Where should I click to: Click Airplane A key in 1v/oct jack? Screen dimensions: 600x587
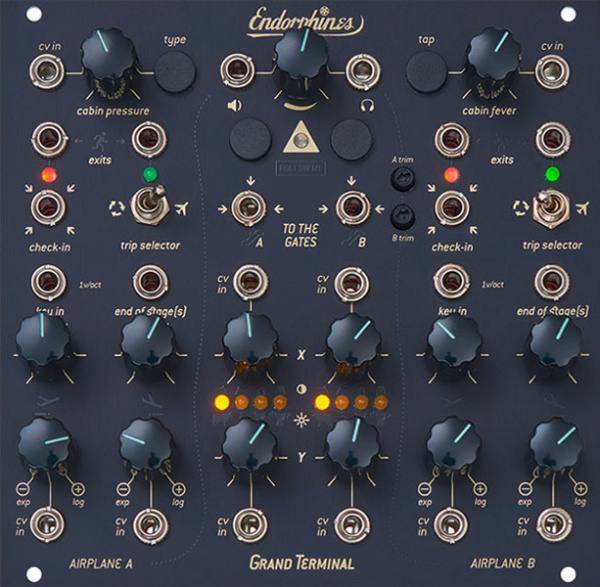(x=48, y=282)
